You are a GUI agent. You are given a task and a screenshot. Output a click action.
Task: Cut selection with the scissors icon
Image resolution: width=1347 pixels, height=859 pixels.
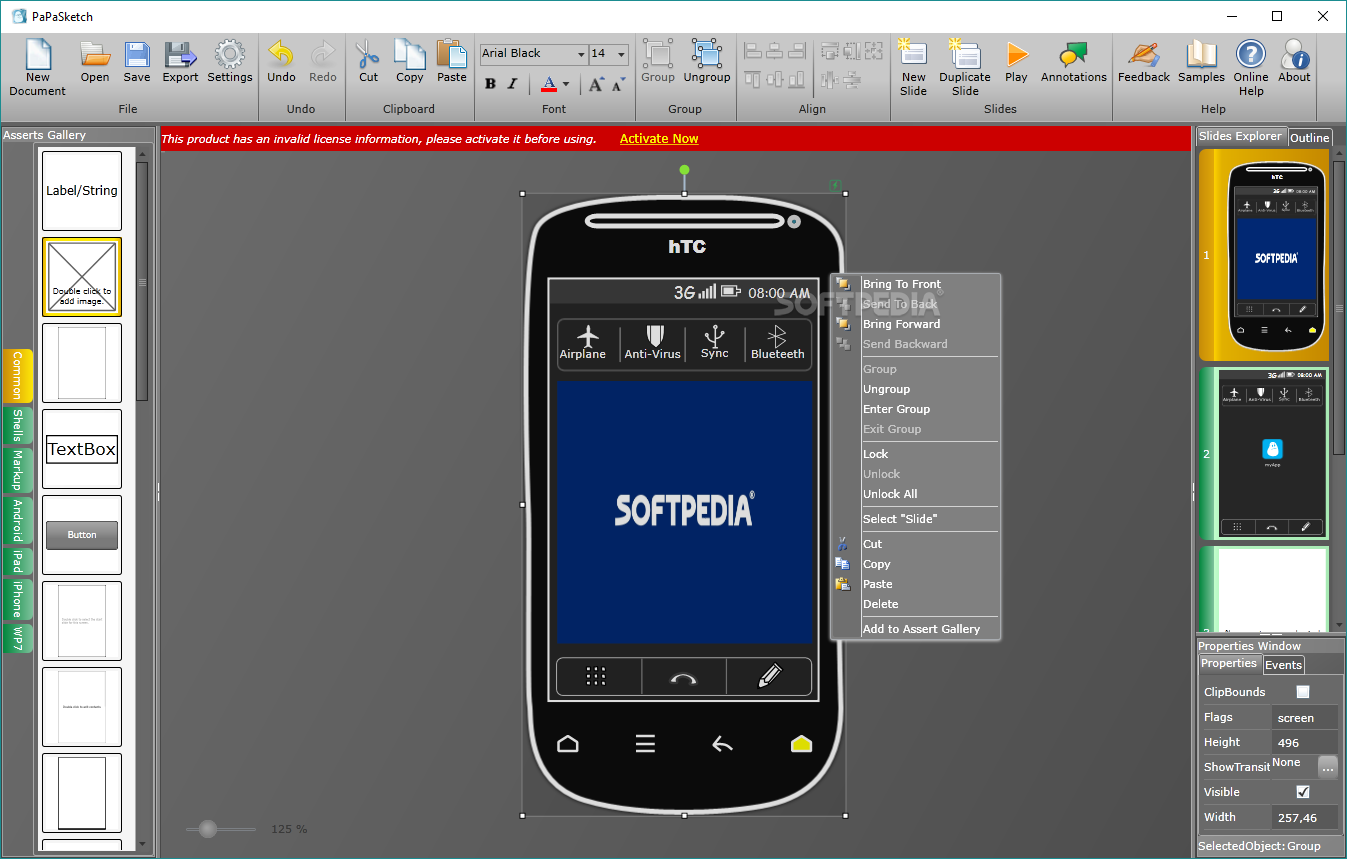click(368, 54)
